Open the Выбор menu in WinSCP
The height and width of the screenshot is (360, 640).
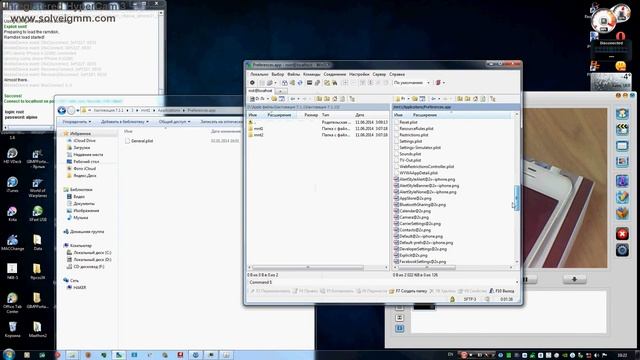[278, 74]
